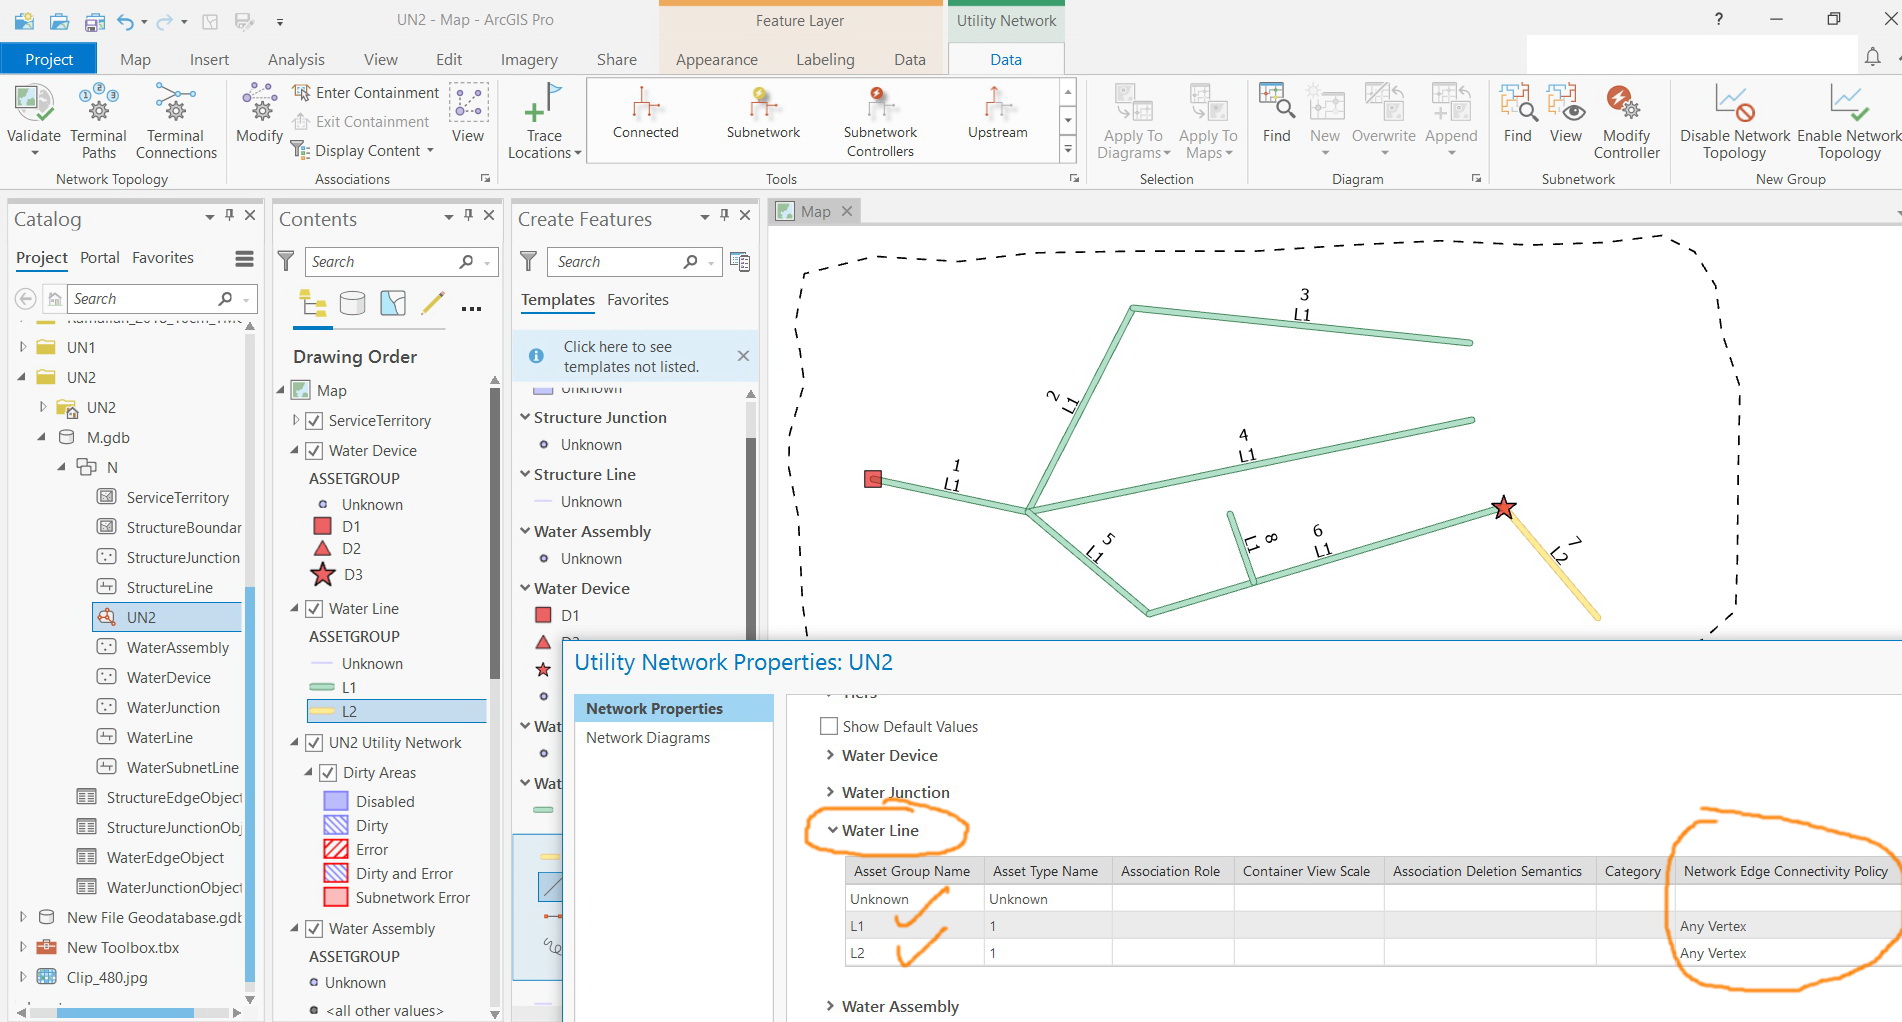The image size is (1902, 1022).
Task: Open Modify Controller tool
Action: pyautogui.click(x=1626, y=121)
